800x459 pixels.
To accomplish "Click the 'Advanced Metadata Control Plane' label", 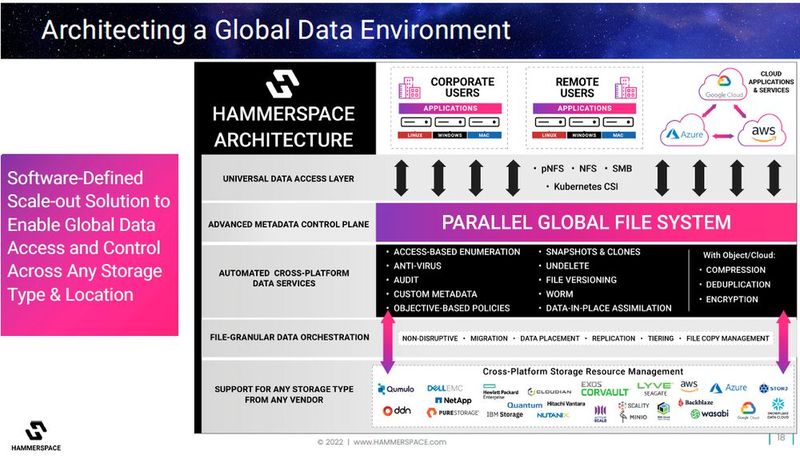I will coord(288,224).
